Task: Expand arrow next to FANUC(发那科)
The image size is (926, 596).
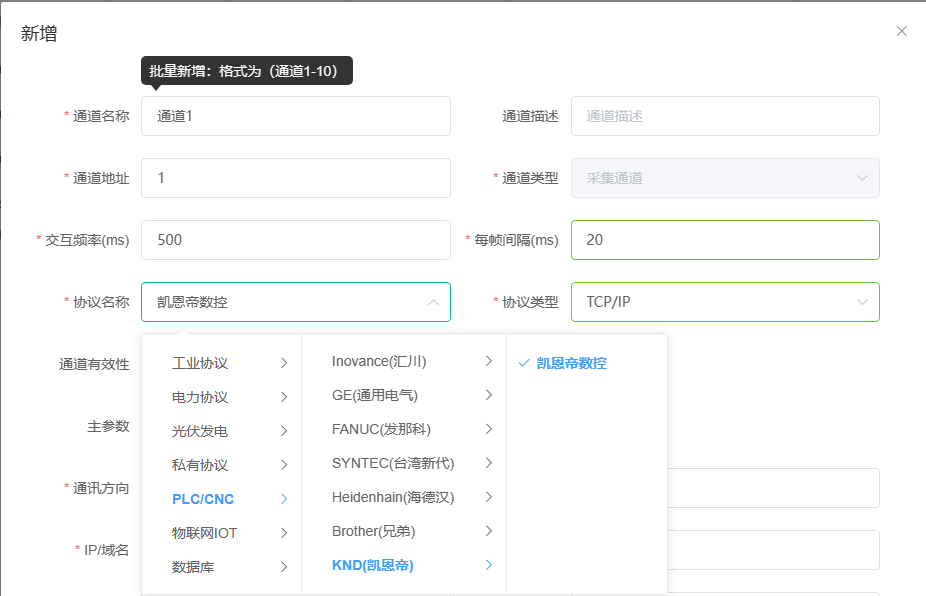Action: tap(489, 429)
